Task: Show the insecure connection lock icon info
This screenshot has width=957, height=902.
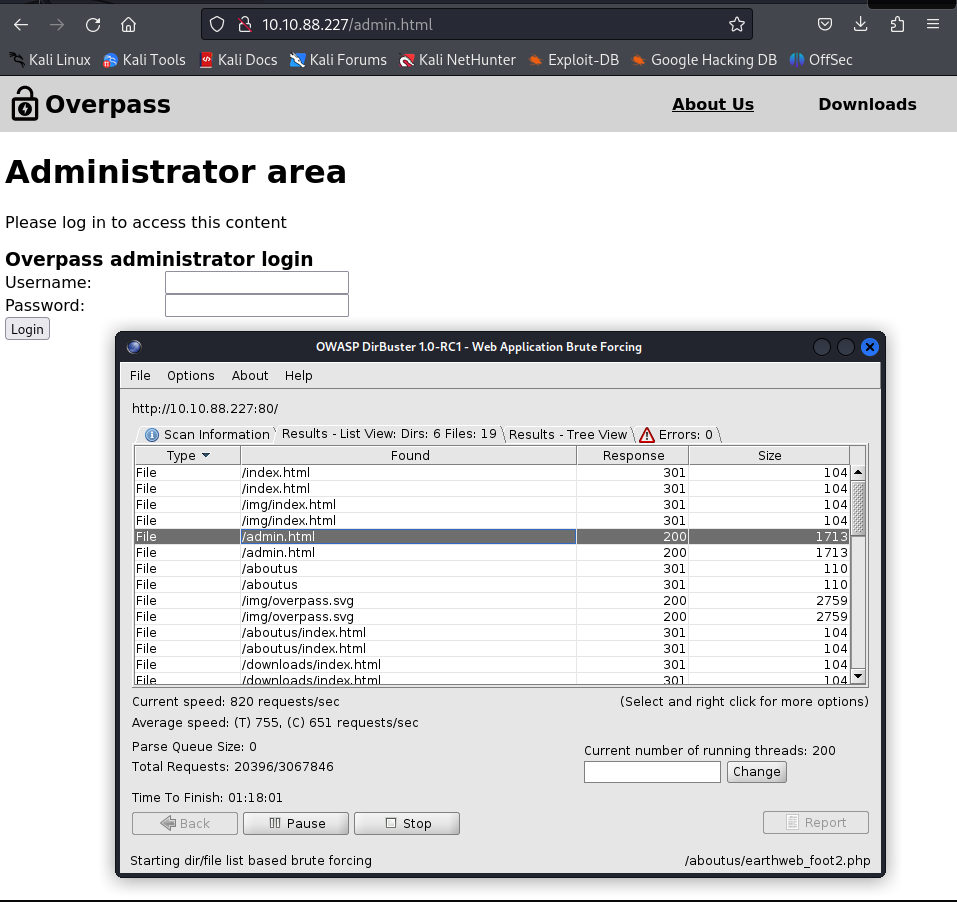Action: point(245,24)
